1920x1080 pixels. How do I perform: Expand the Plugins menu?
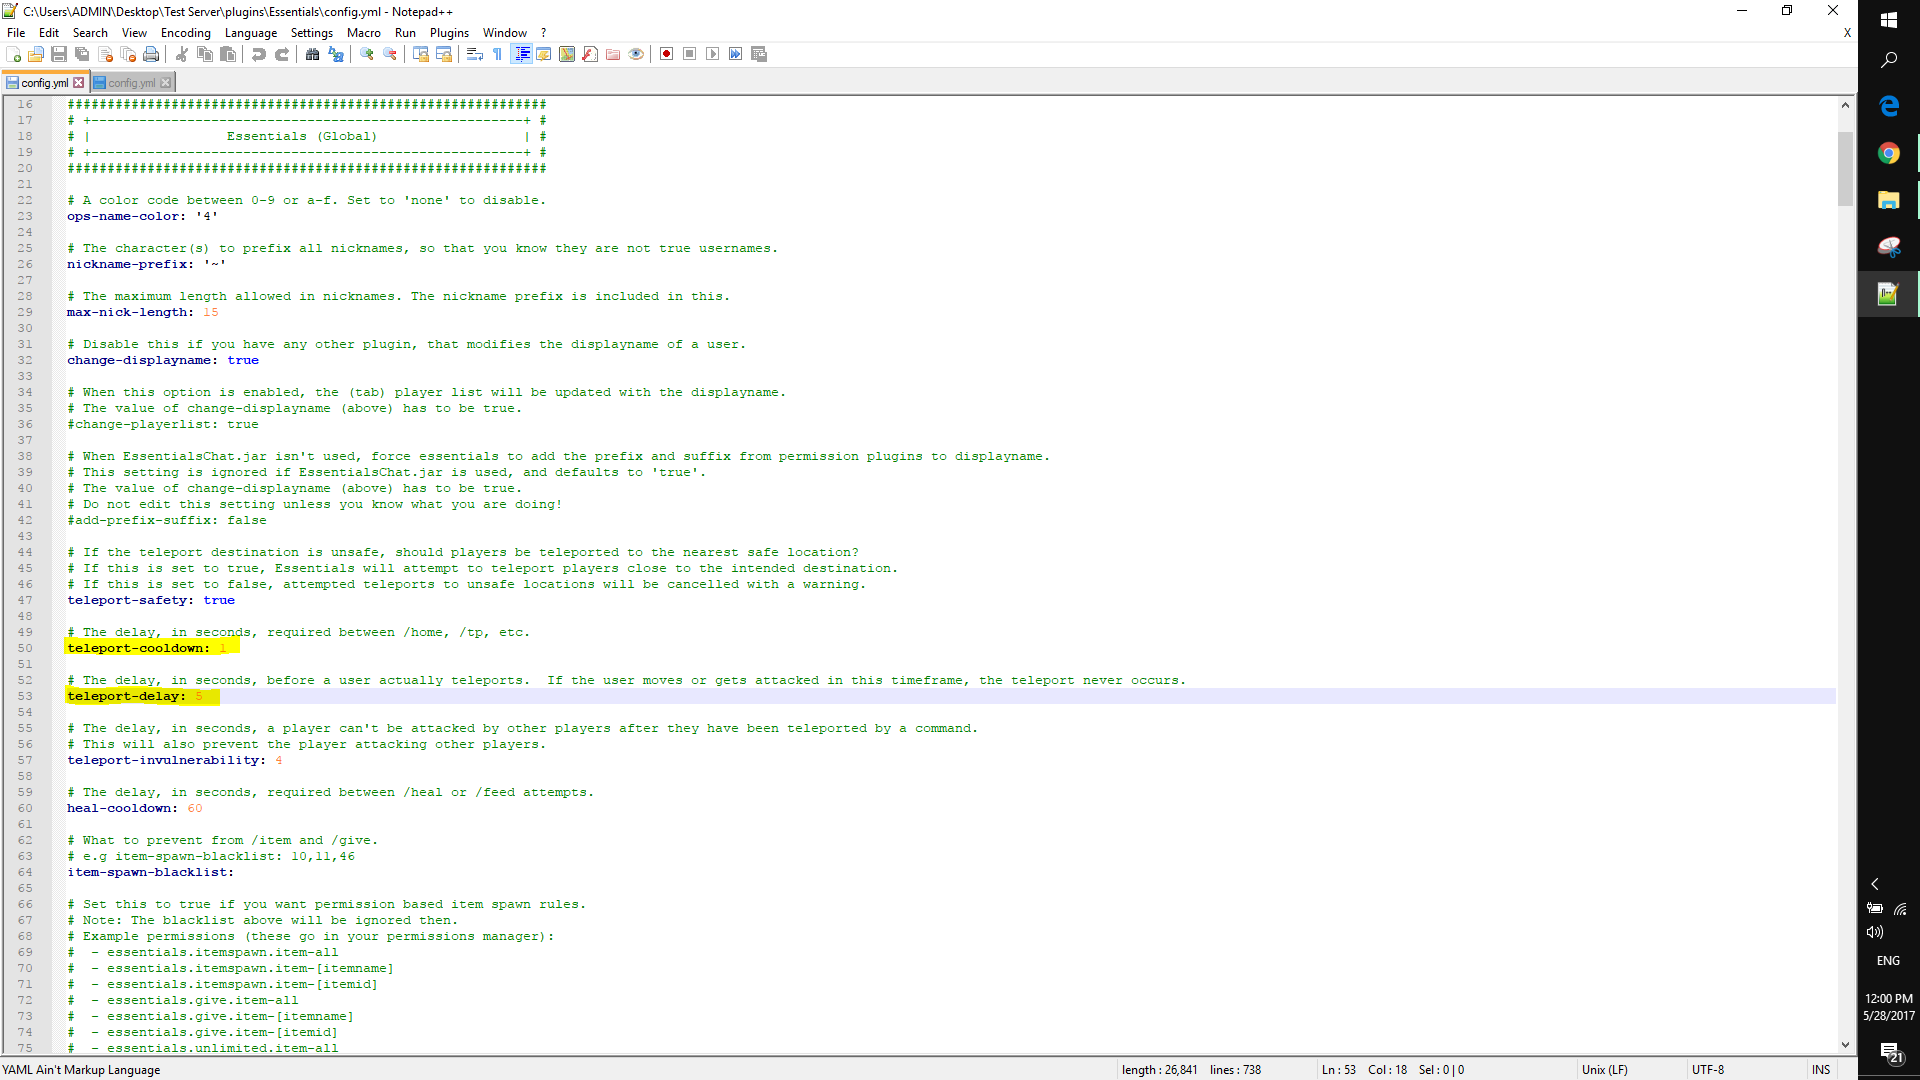pyautogui.click(x=449, y=33)
